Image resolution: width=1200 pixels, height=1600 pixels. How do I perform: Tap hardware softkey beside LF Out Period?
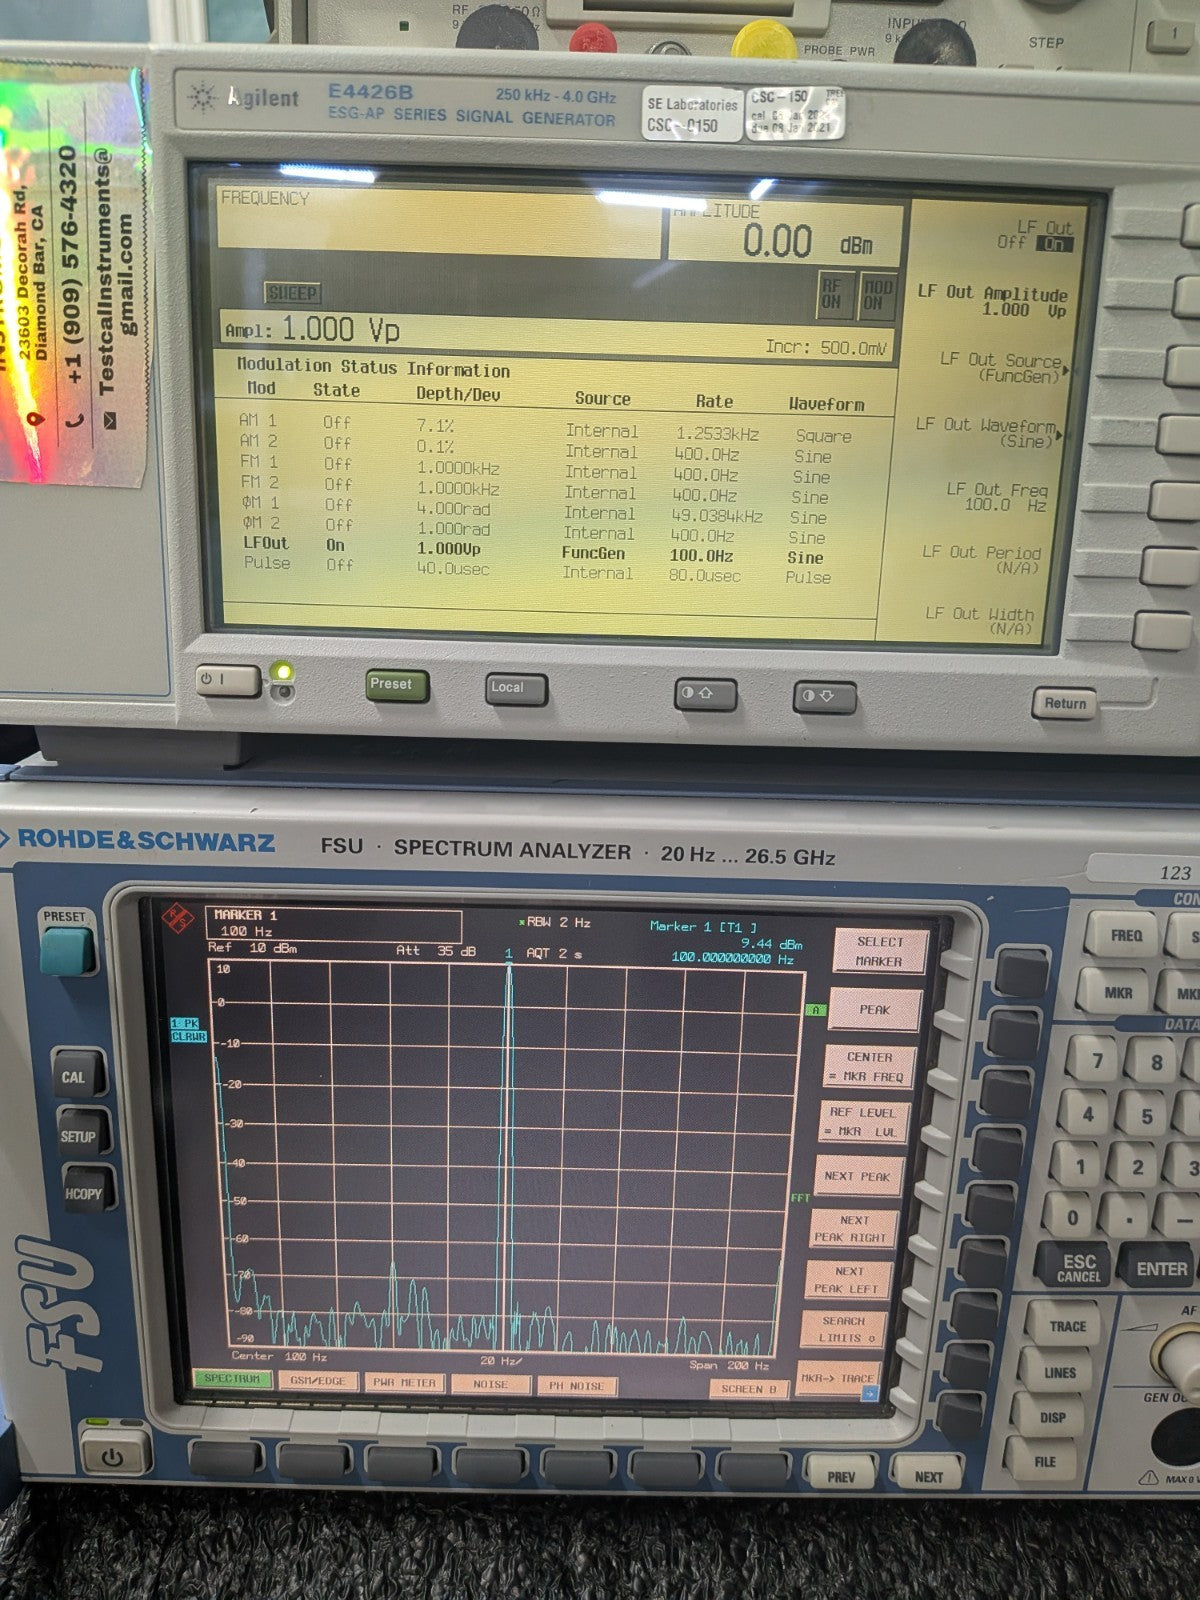click(x=1168, y=566)
